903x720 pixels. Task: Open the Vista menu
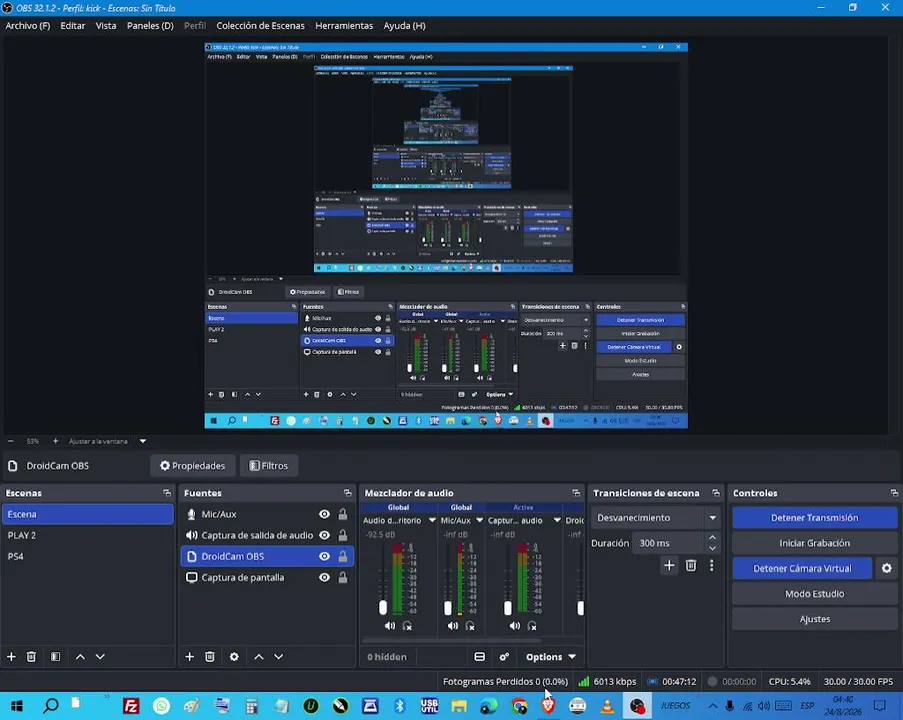point(106,26)
